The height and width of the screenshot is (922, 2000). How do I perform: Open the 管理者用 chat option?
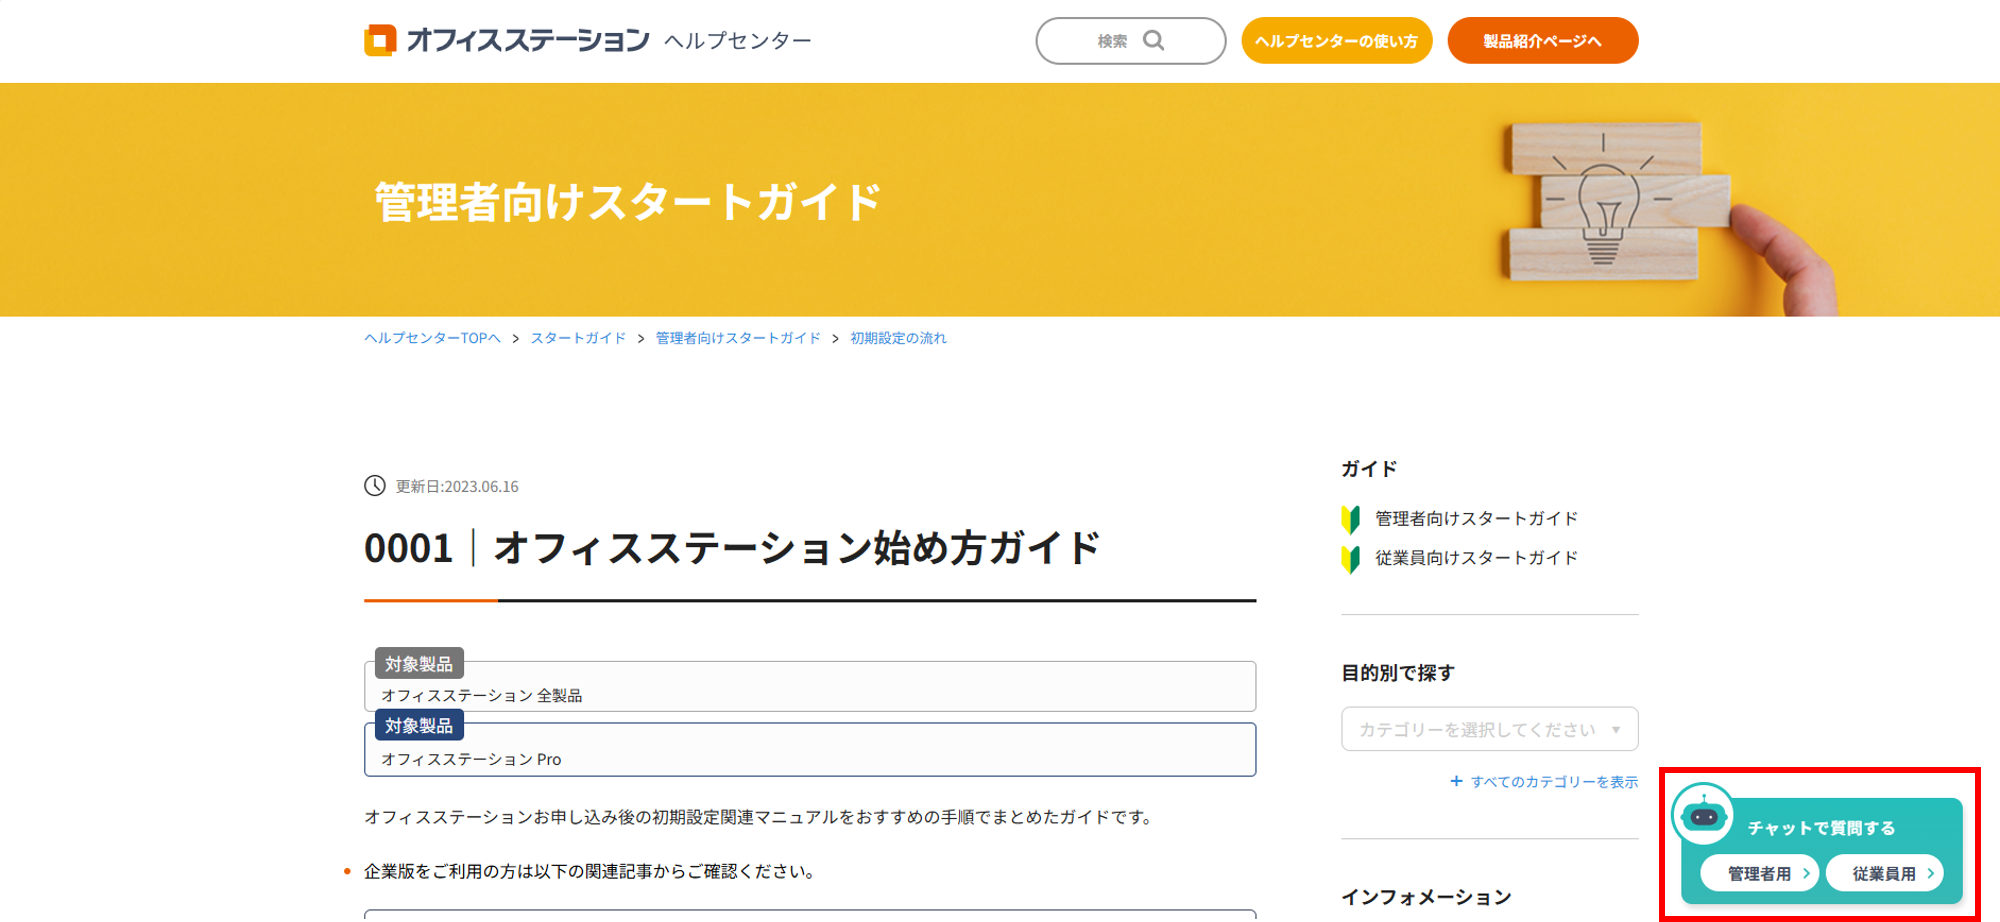pyautogui.click(x=1760, y=873)
